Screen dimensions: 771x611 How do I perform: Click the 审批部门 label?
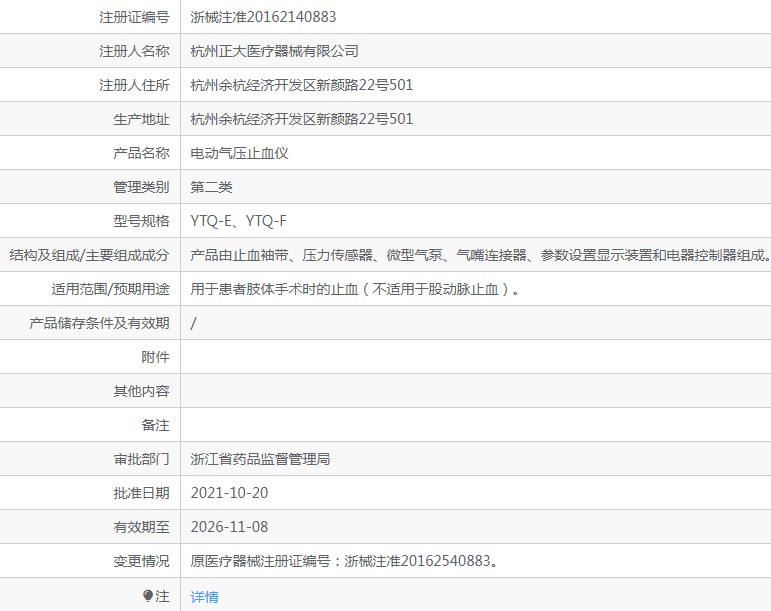pos(141,459)
